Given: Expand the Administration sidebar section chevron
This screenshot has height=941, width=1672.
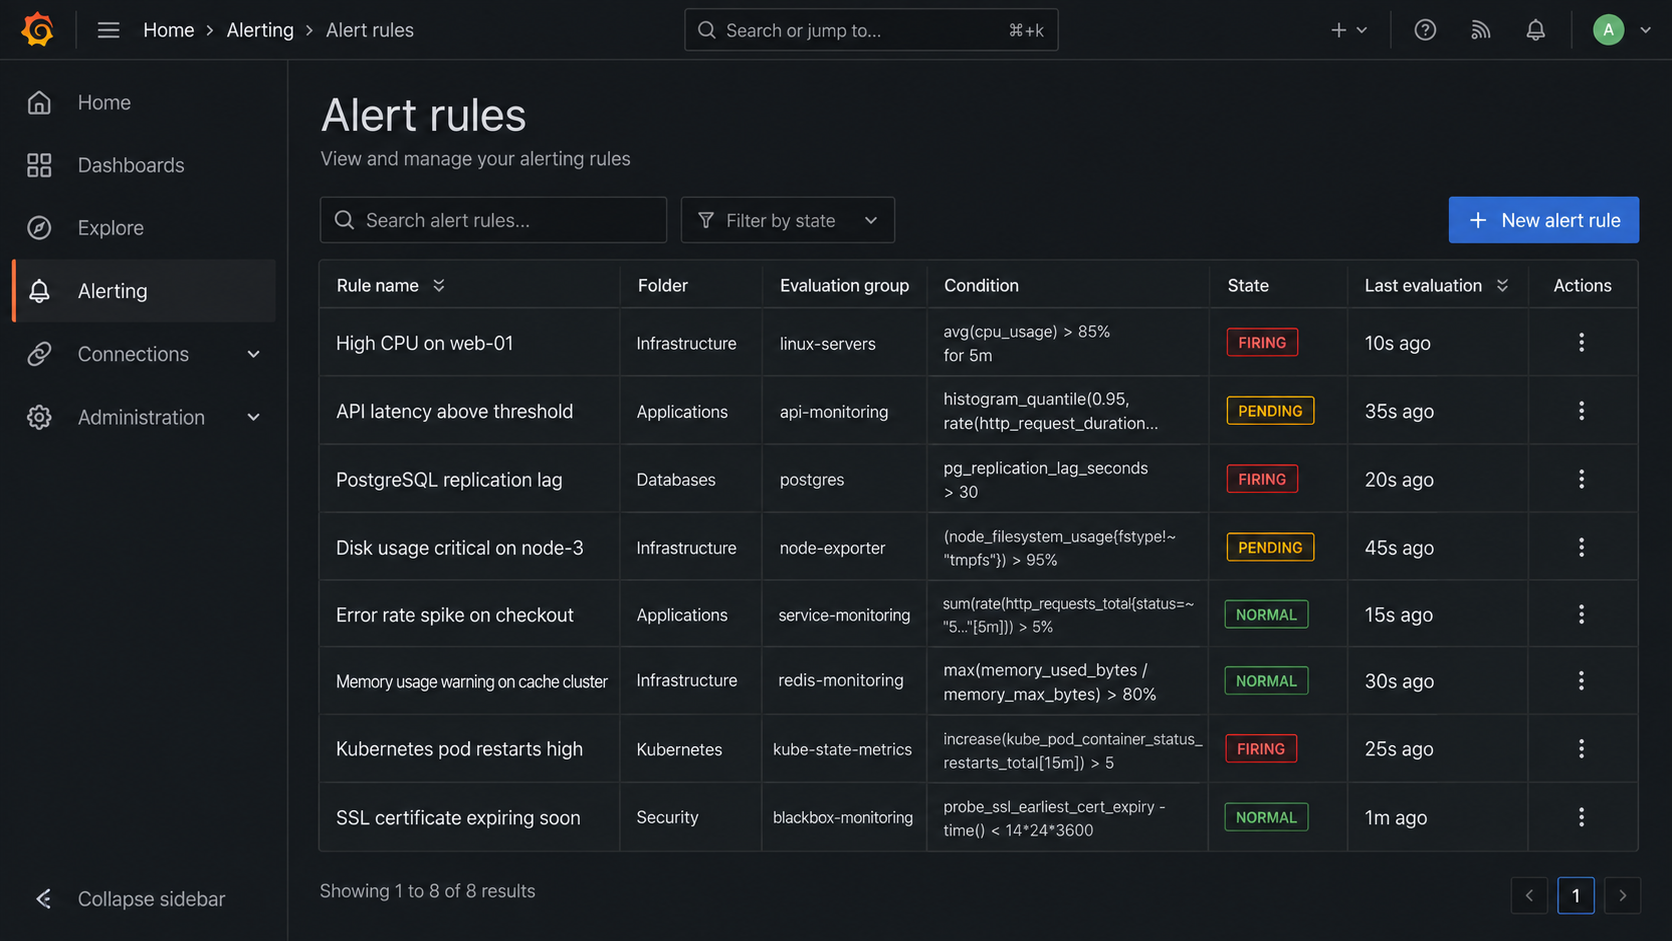Looking at the screenshot, I should pyautogui.click(x=253, y=417).
